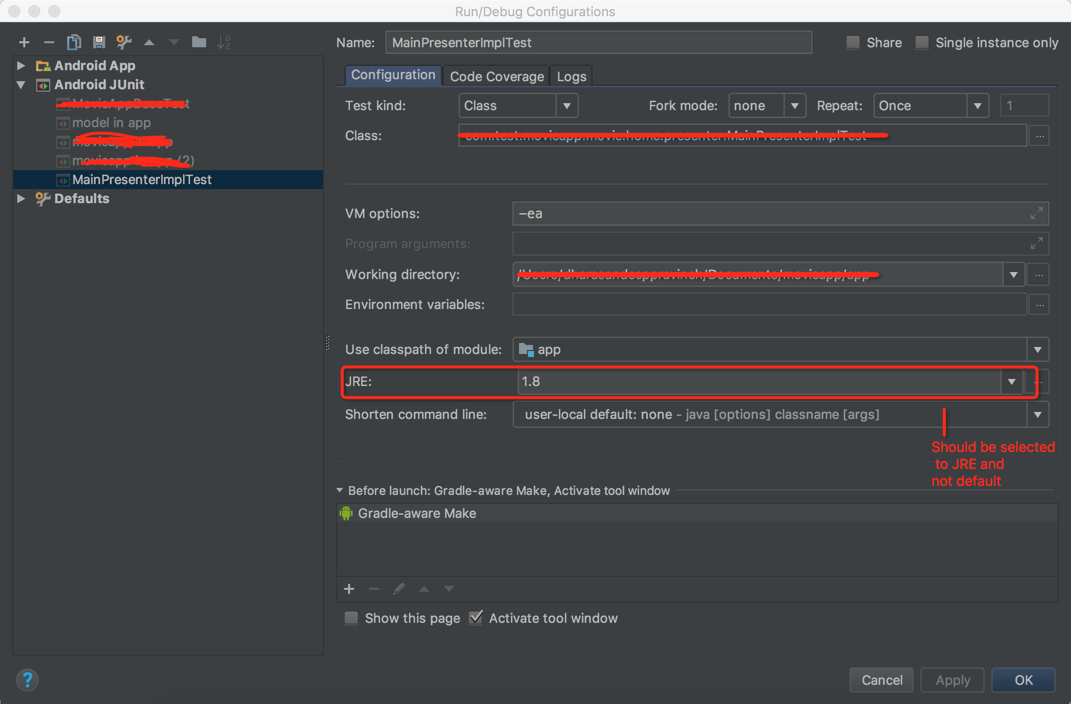Expand the VM options field
This screenshot has height=704, width=1071.
[1036, 214]
